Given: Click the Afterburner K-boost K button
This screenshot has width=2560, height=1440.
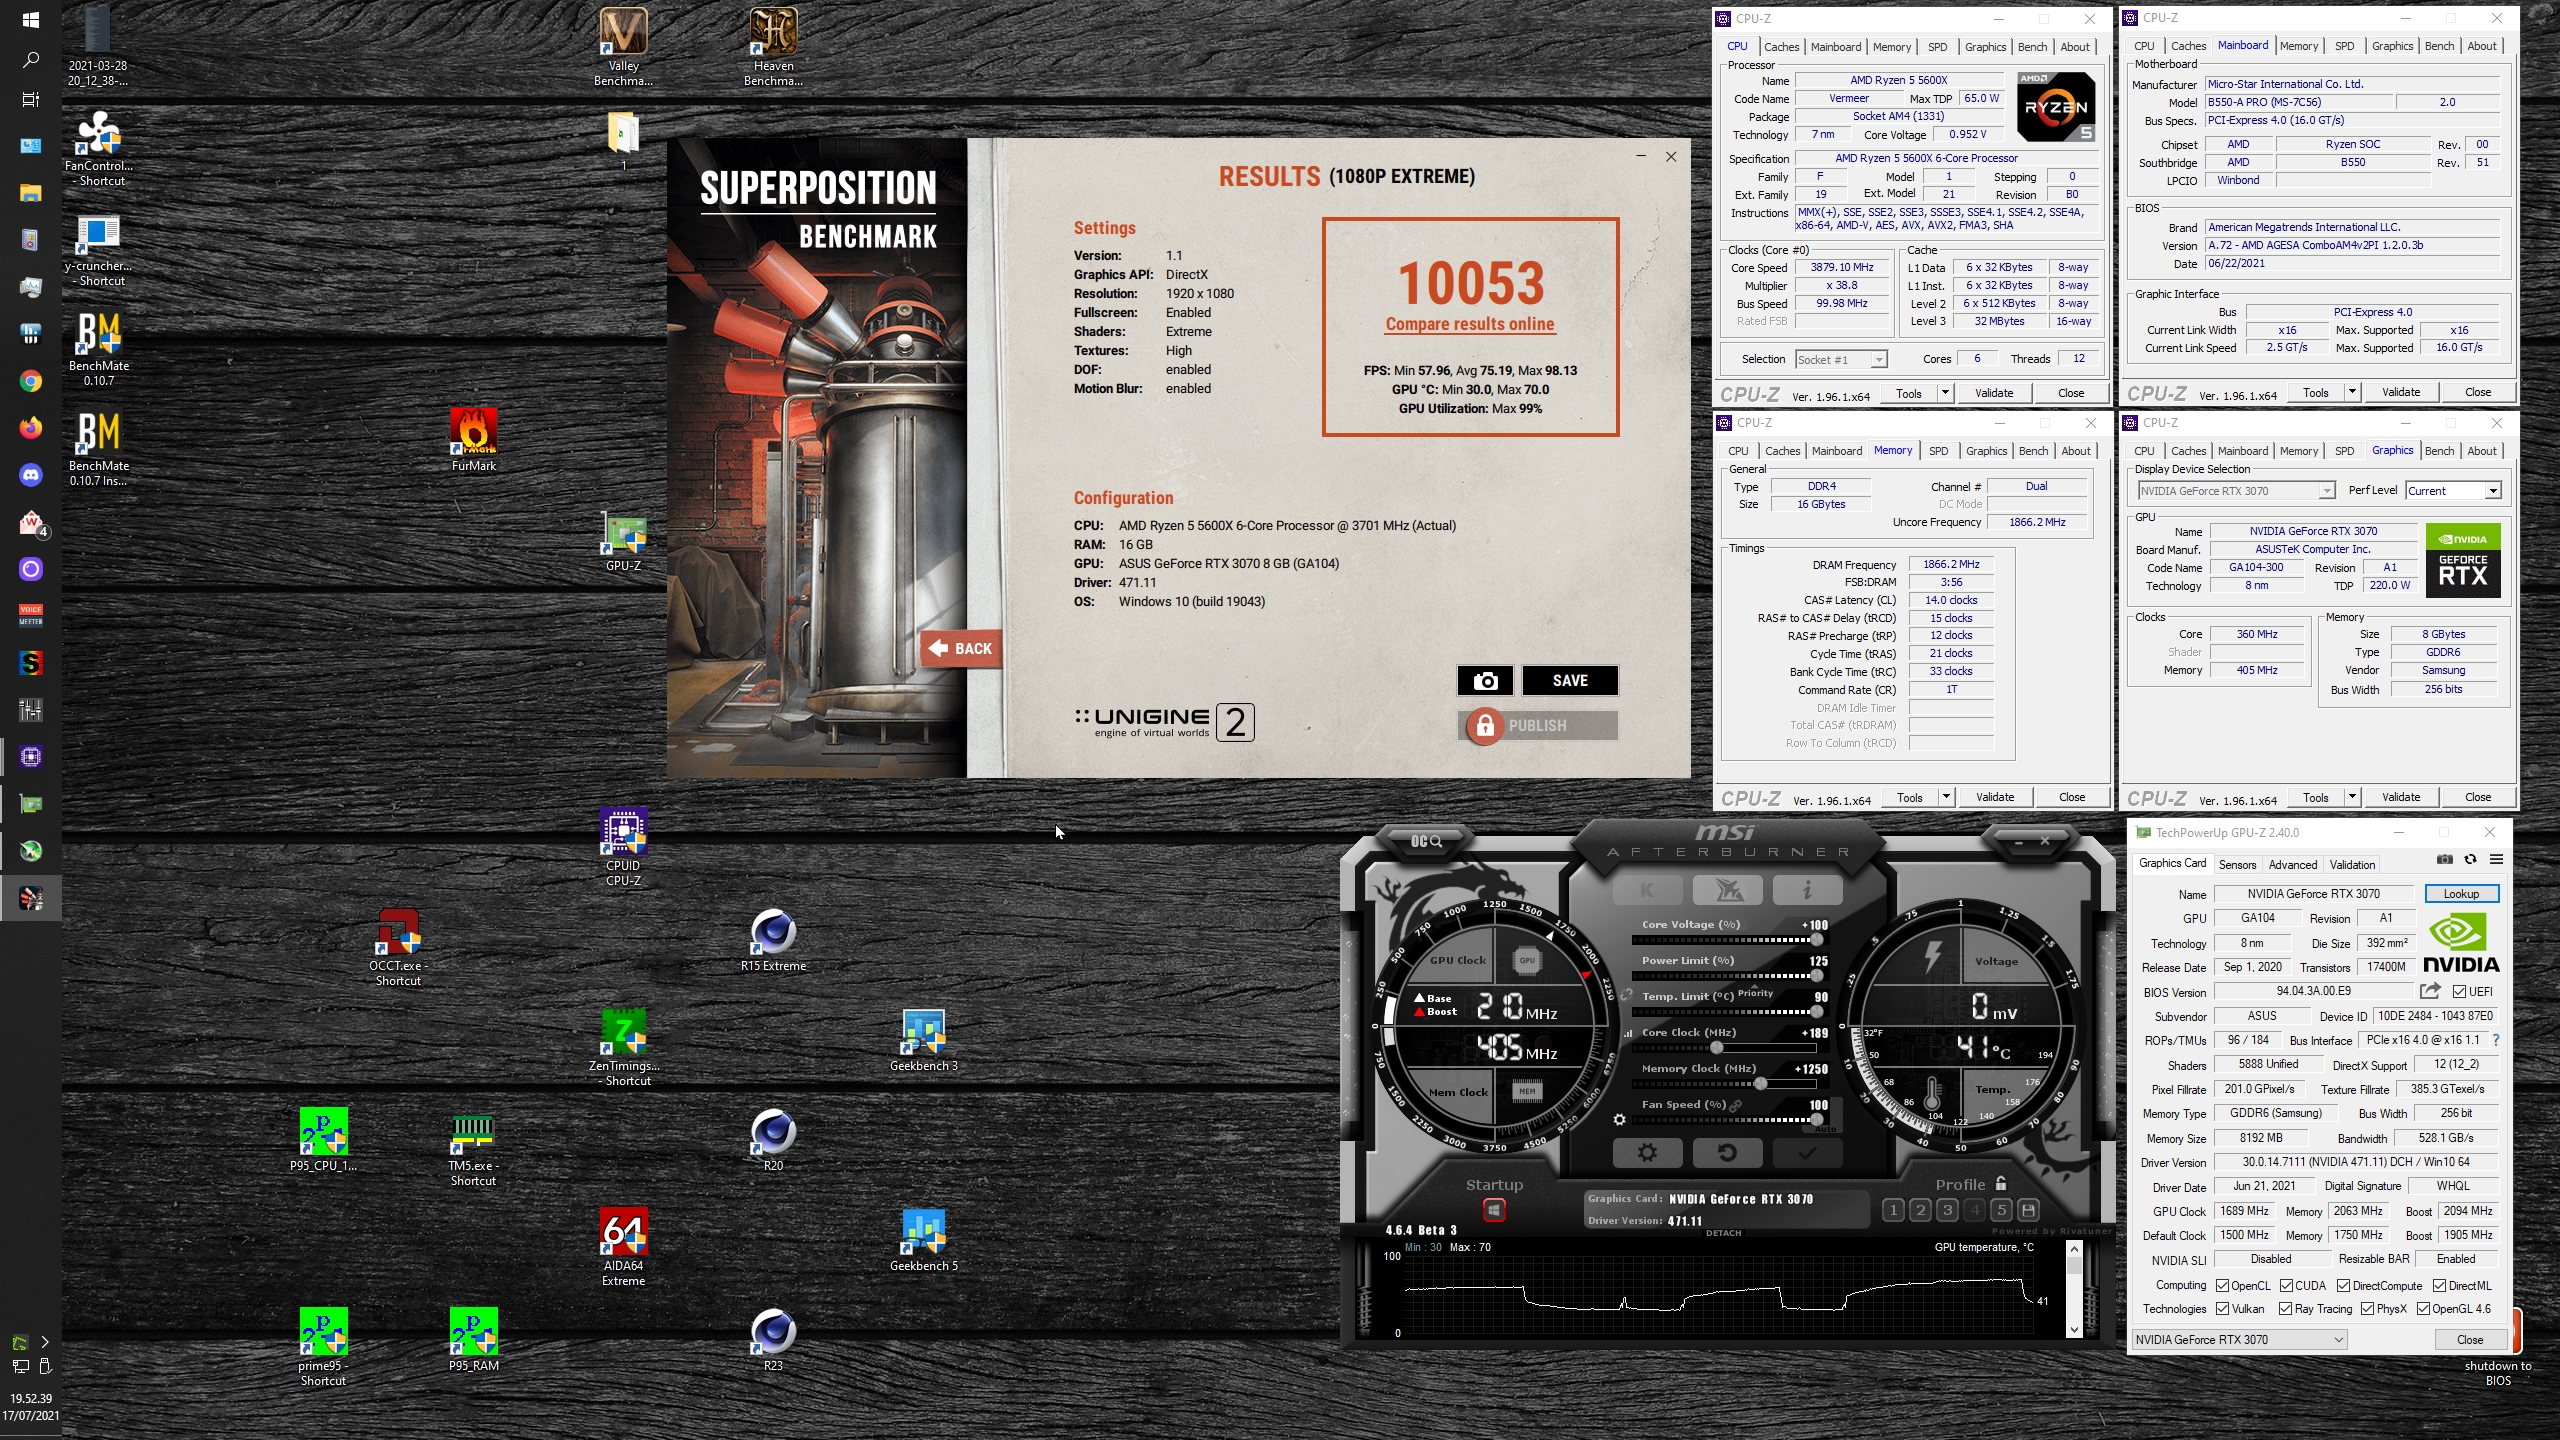Looking at the screenshot, I should pos(1647,890).
